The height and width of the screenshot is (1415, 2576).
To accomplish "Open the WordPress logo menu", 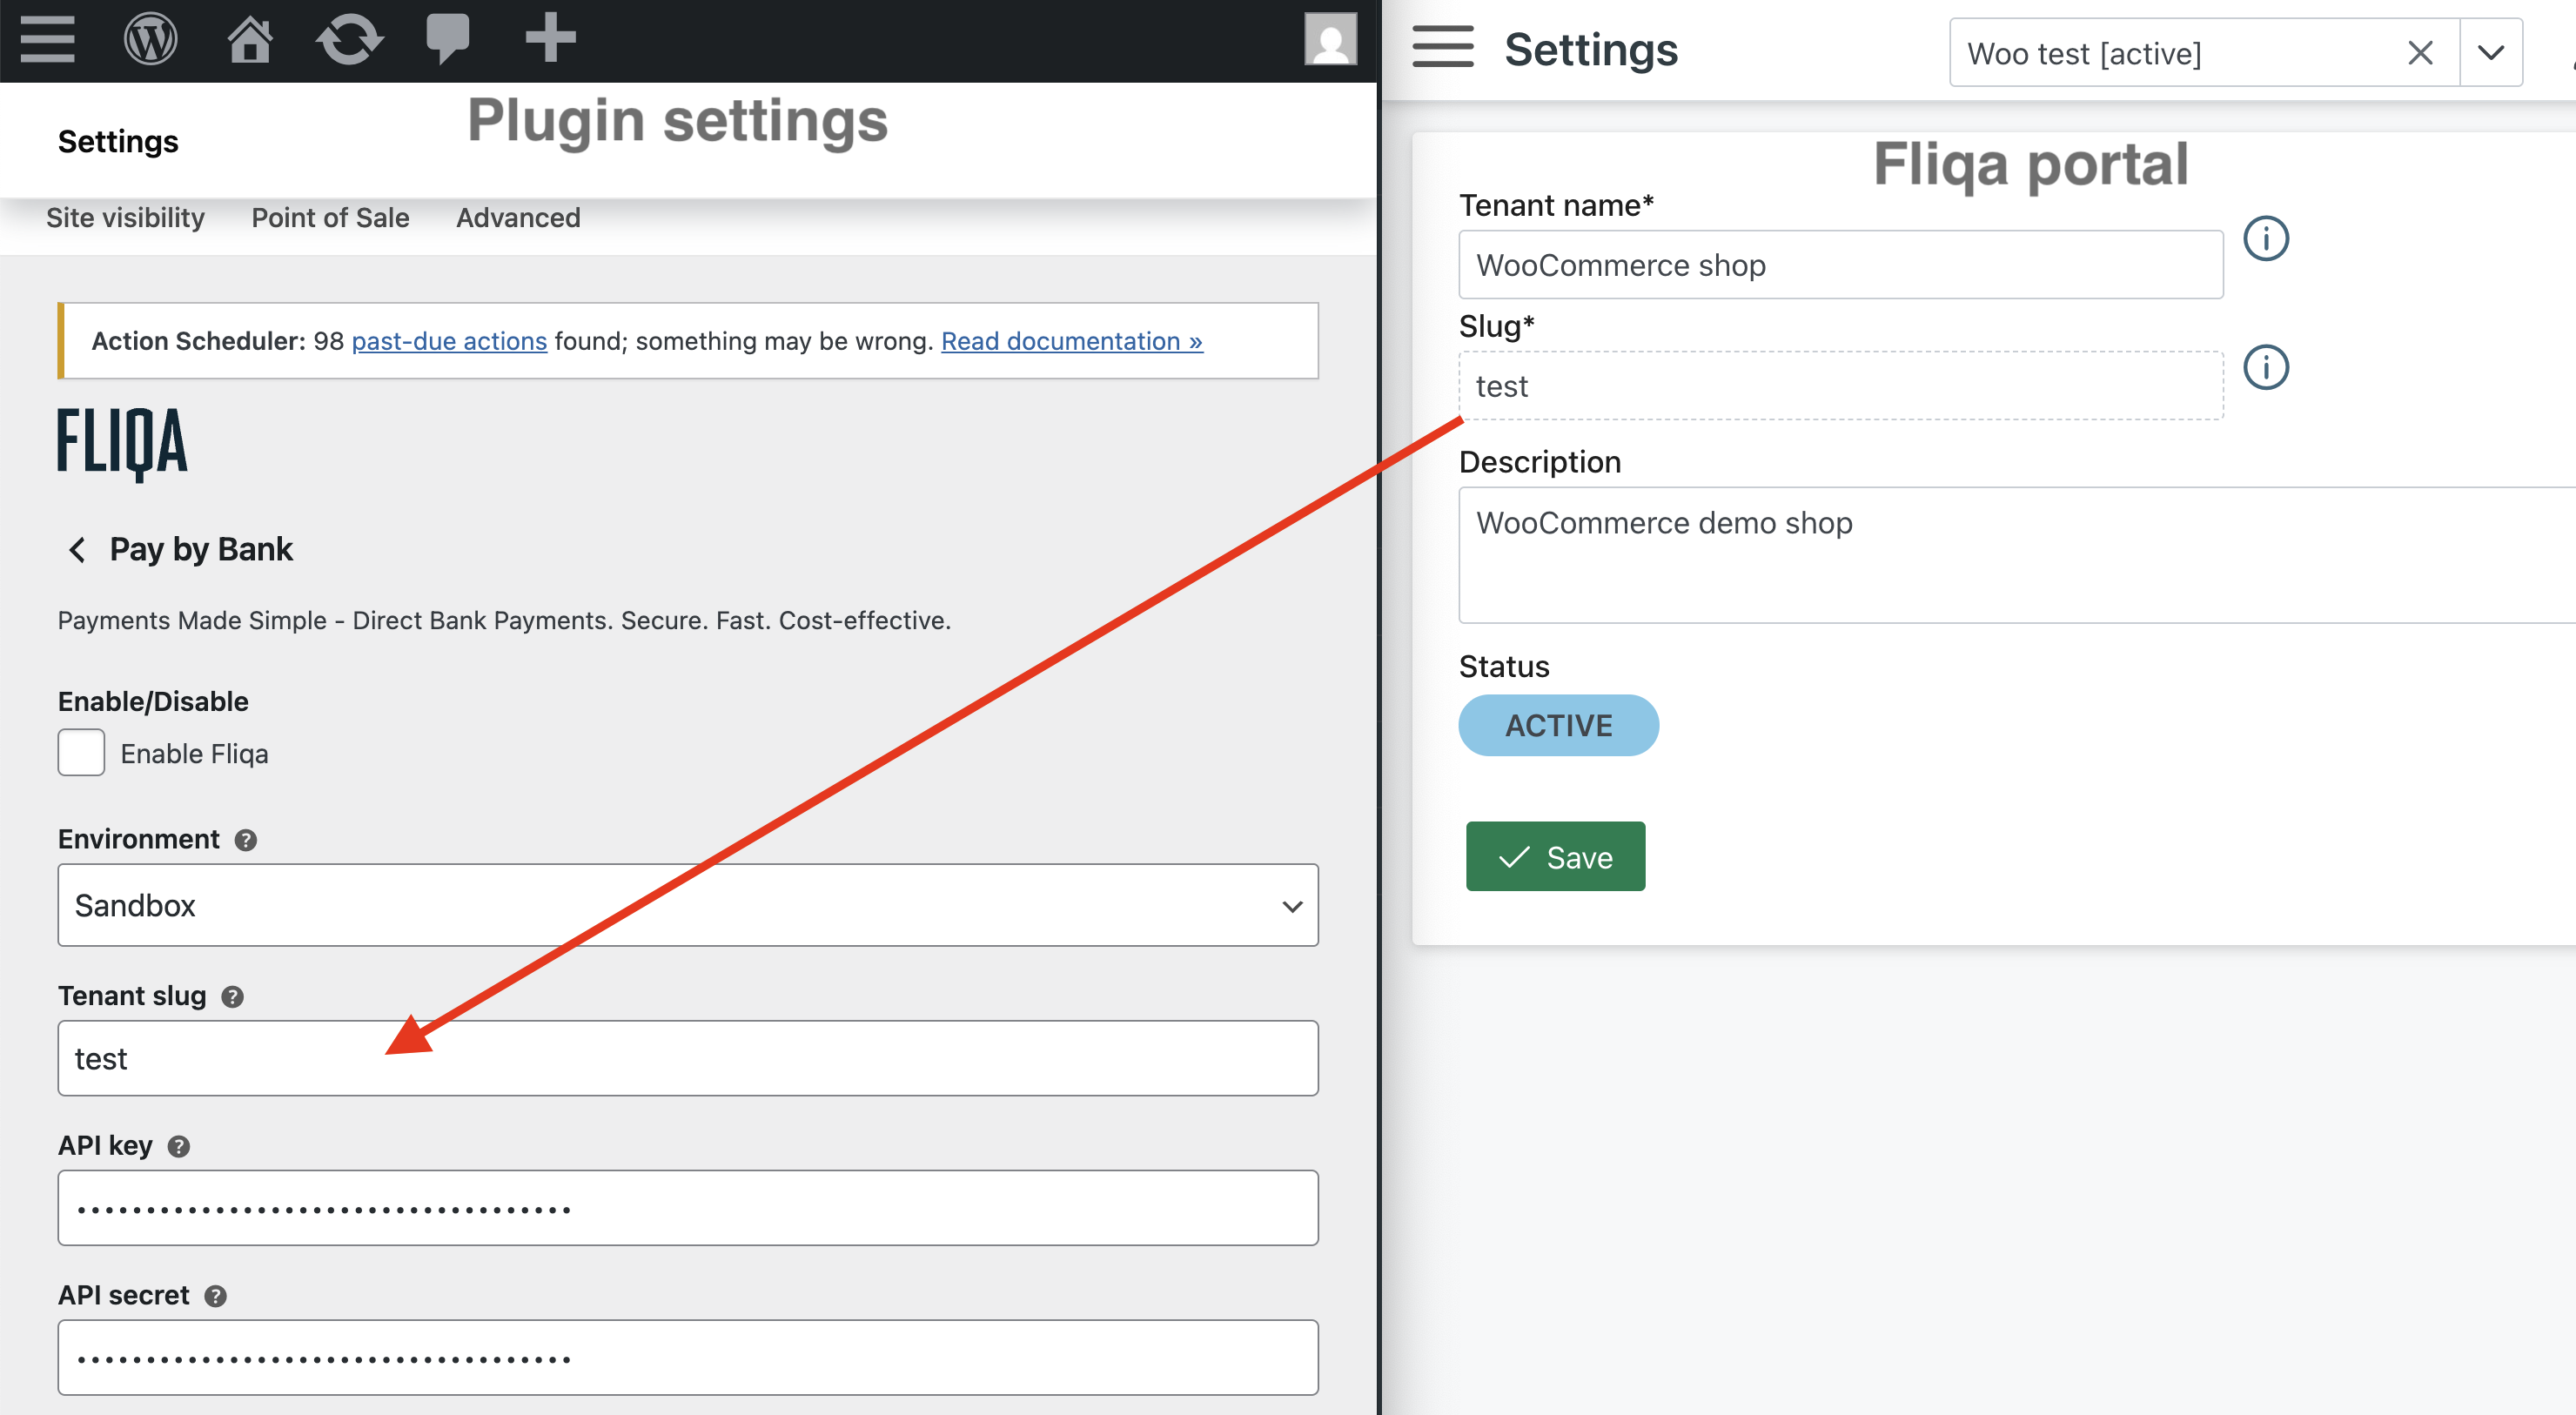I will tap(150, 40).
